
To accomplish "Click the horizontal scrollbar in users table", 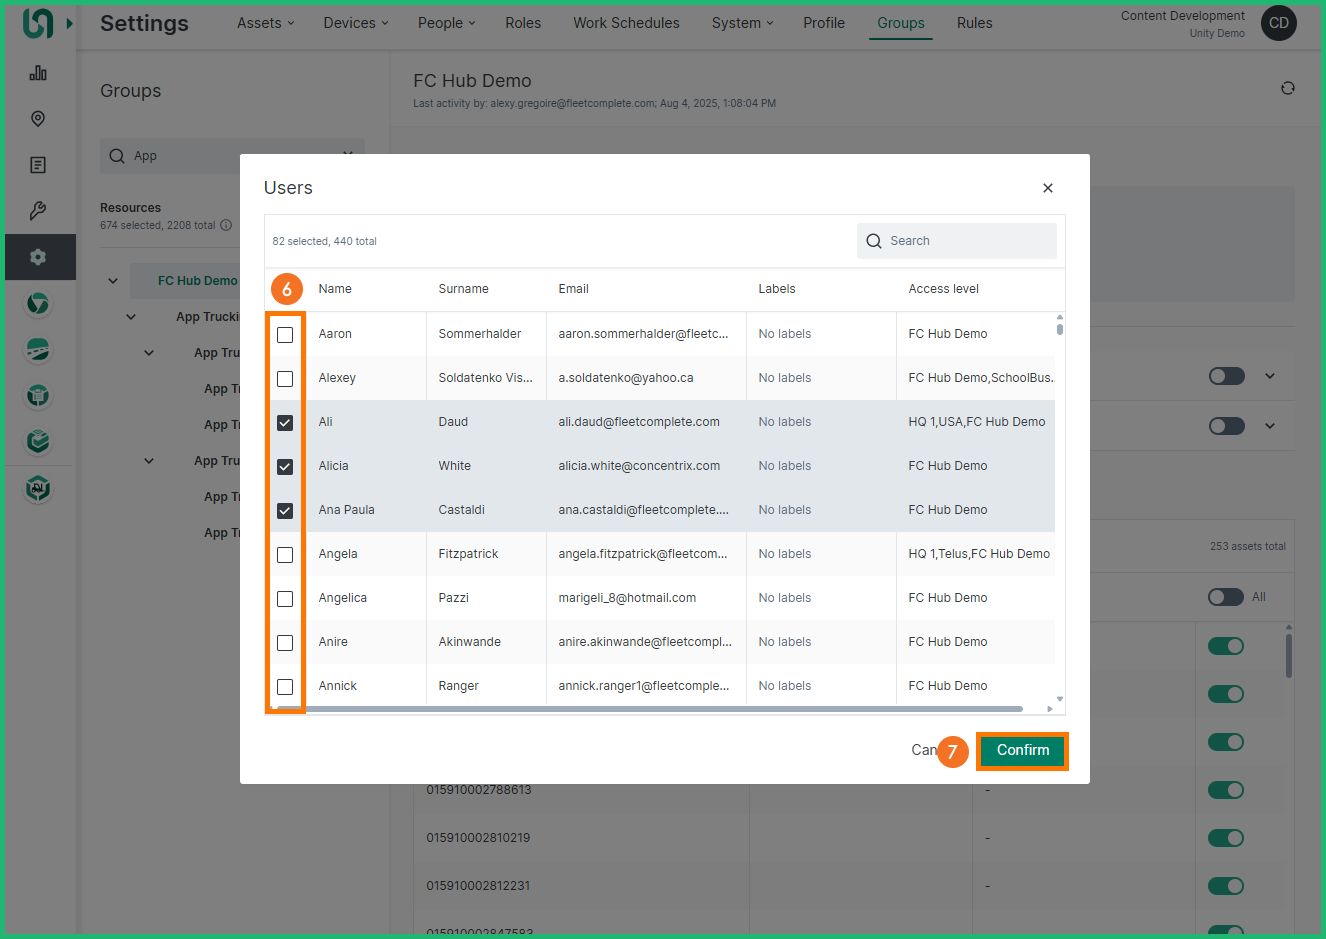I will click(x=650, y=709).
